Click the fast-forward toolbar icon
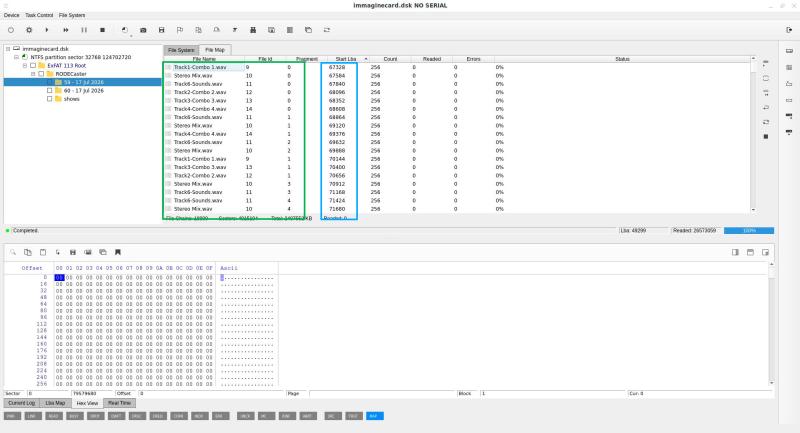Image resolution: width=800 pixels, height=433 pixels. (x=66, y=30)
